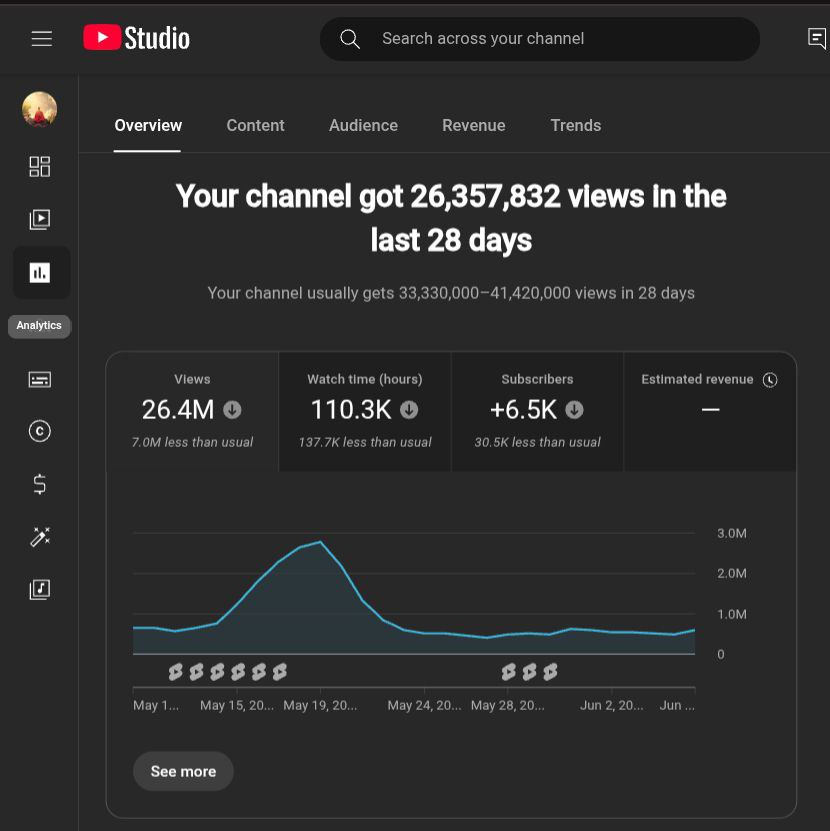The image size is (830, 831).
Task: Open the Earn dollar sign icon
Action: (x=40, y=485)
